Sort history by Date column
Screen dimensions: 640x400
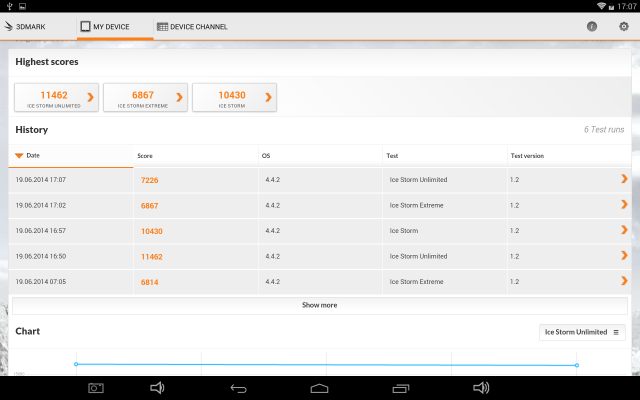(x=71, y=156)
